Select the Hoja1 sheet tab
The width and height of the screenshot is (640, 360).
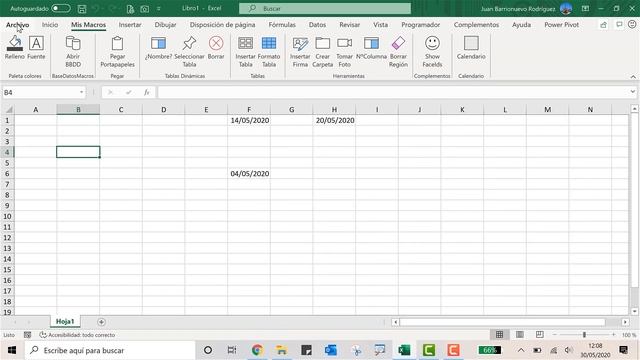click(x=65, y=322)
